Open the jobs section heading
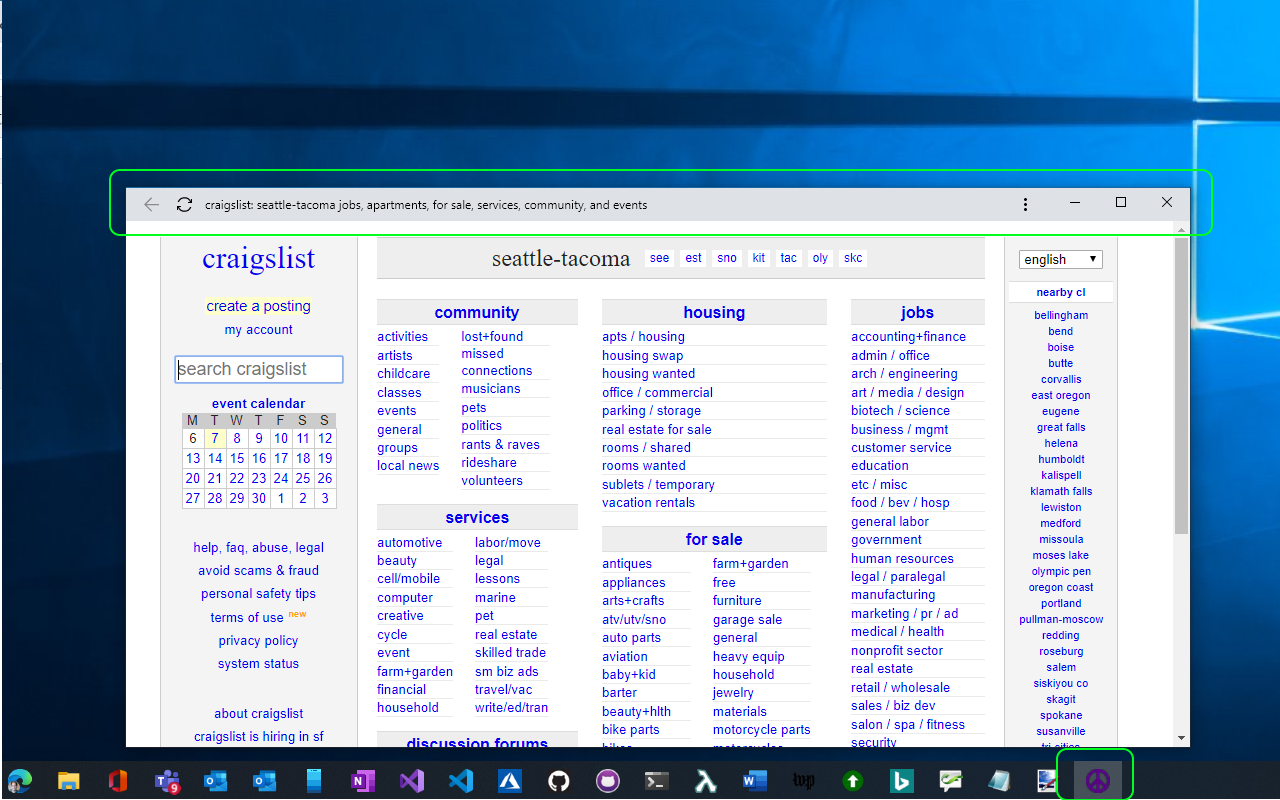Image resolution: width=1280 pixels, height=800 pixels. [x=917, y=312]
